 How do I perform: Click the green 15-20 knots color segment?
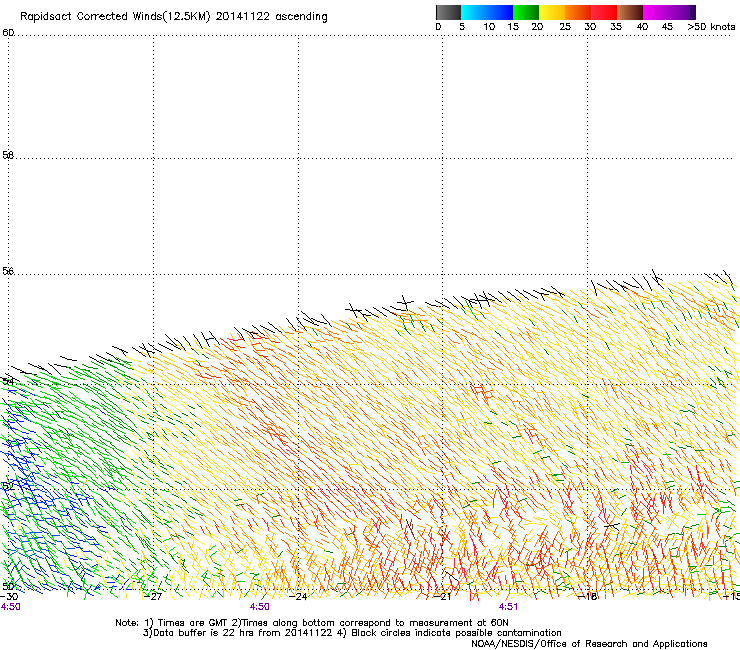(x=526, y=12)
